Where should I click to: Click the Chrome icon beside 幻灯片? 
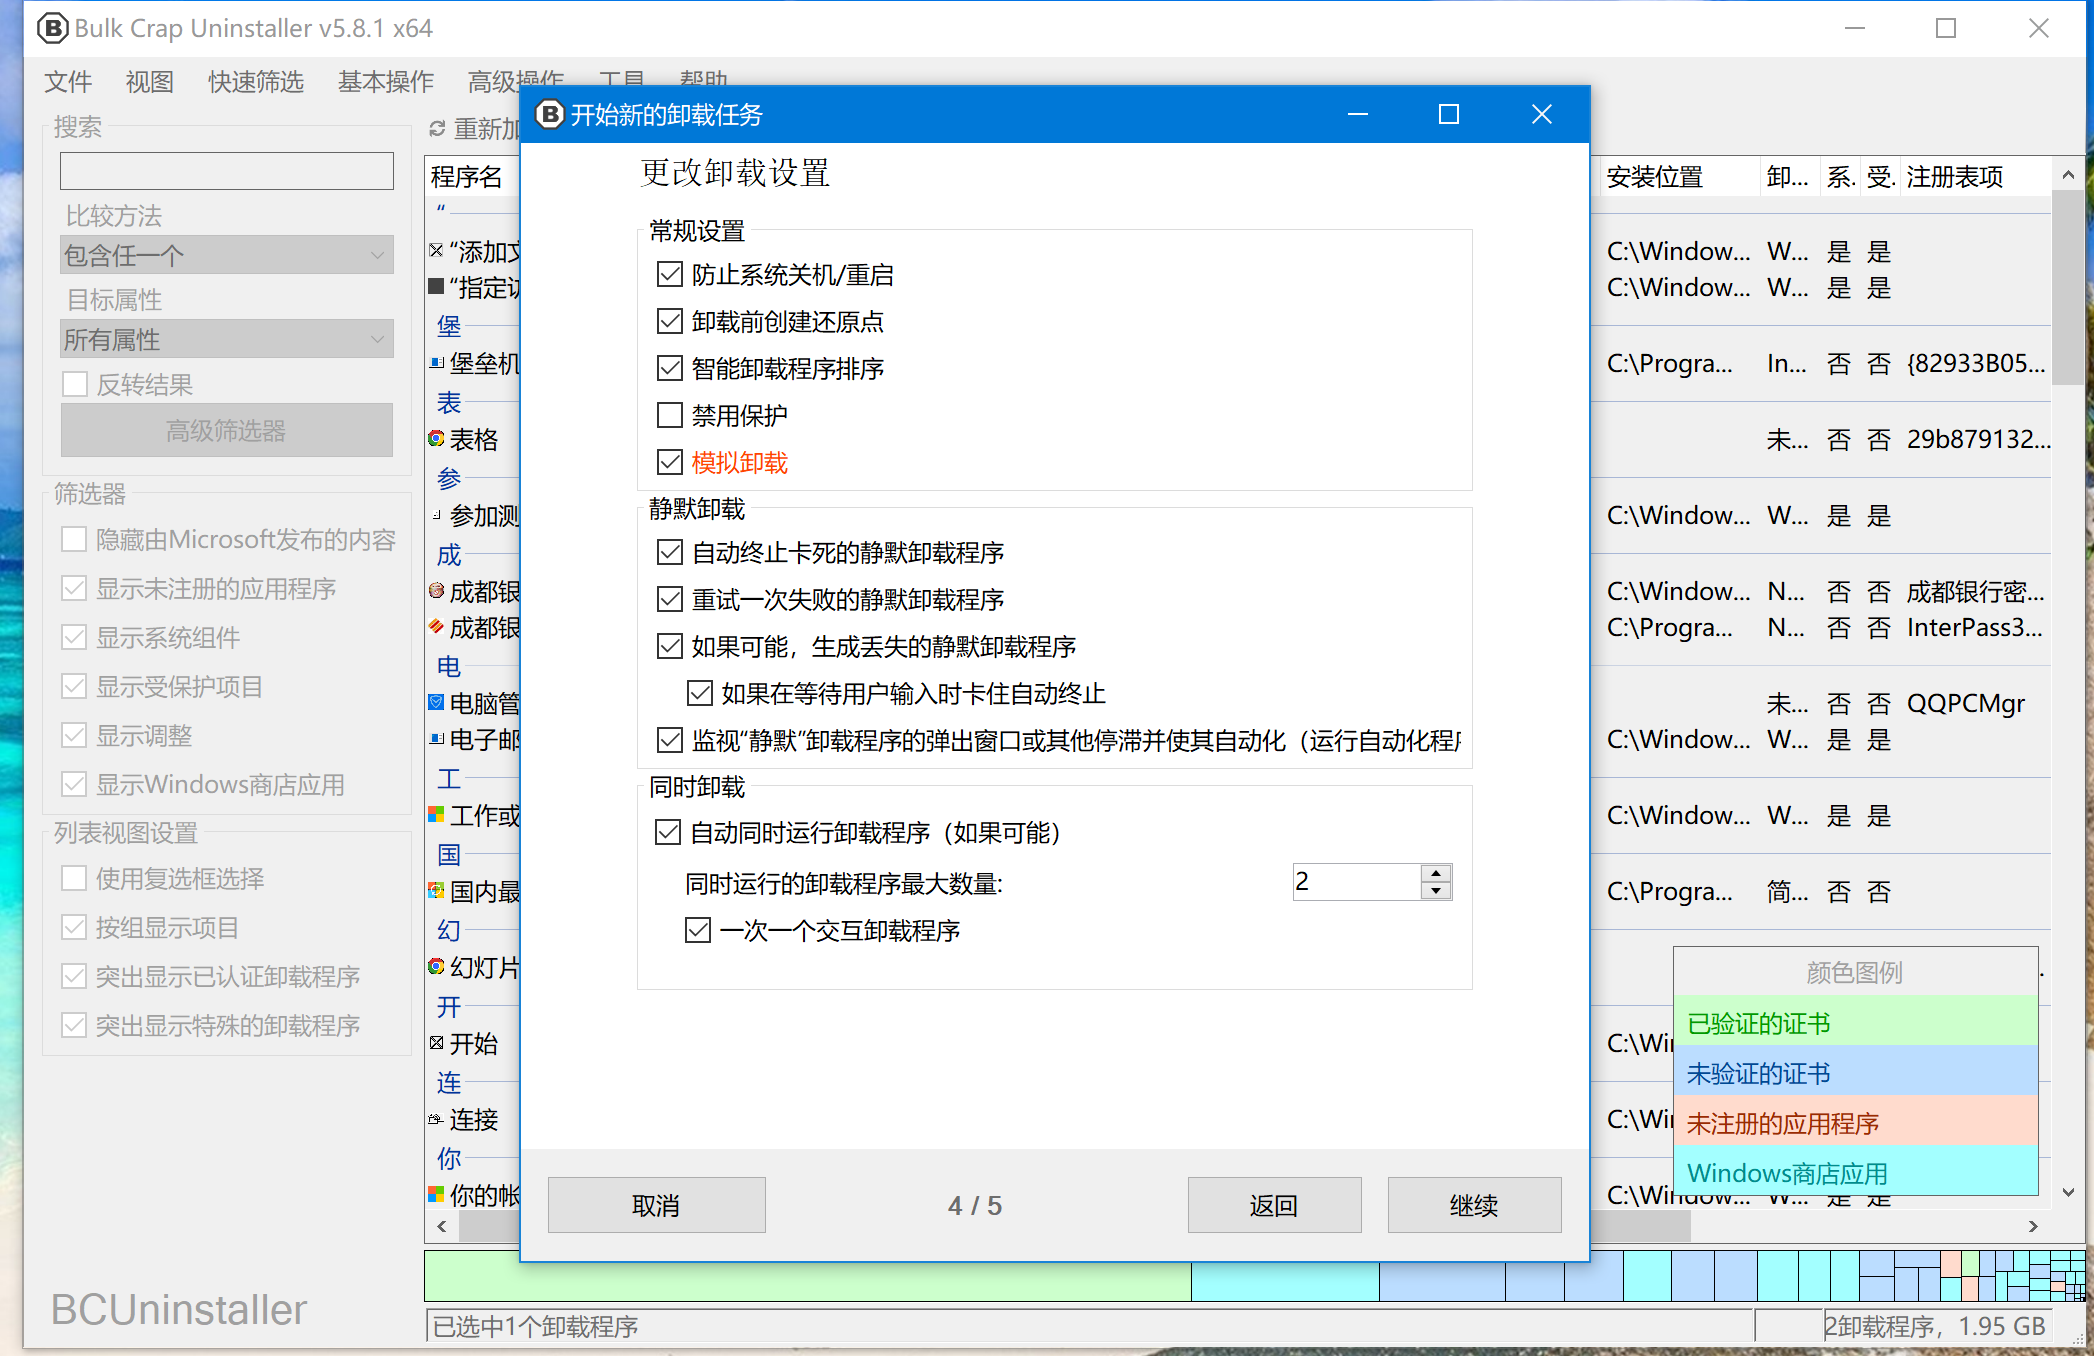click(436, 967)
